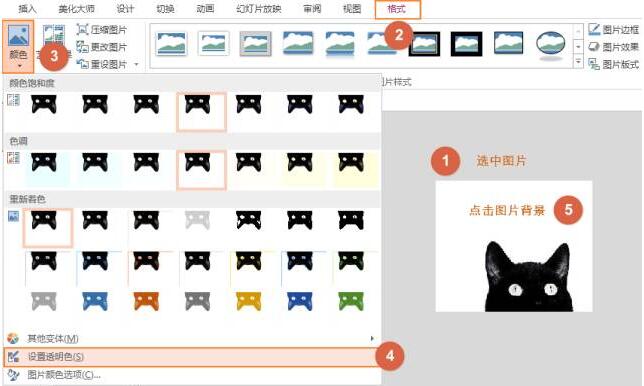Click the 重新着色 section icon
Image resolution: width=644 pixels, height=386 pixels.
(x=13, y=216)
